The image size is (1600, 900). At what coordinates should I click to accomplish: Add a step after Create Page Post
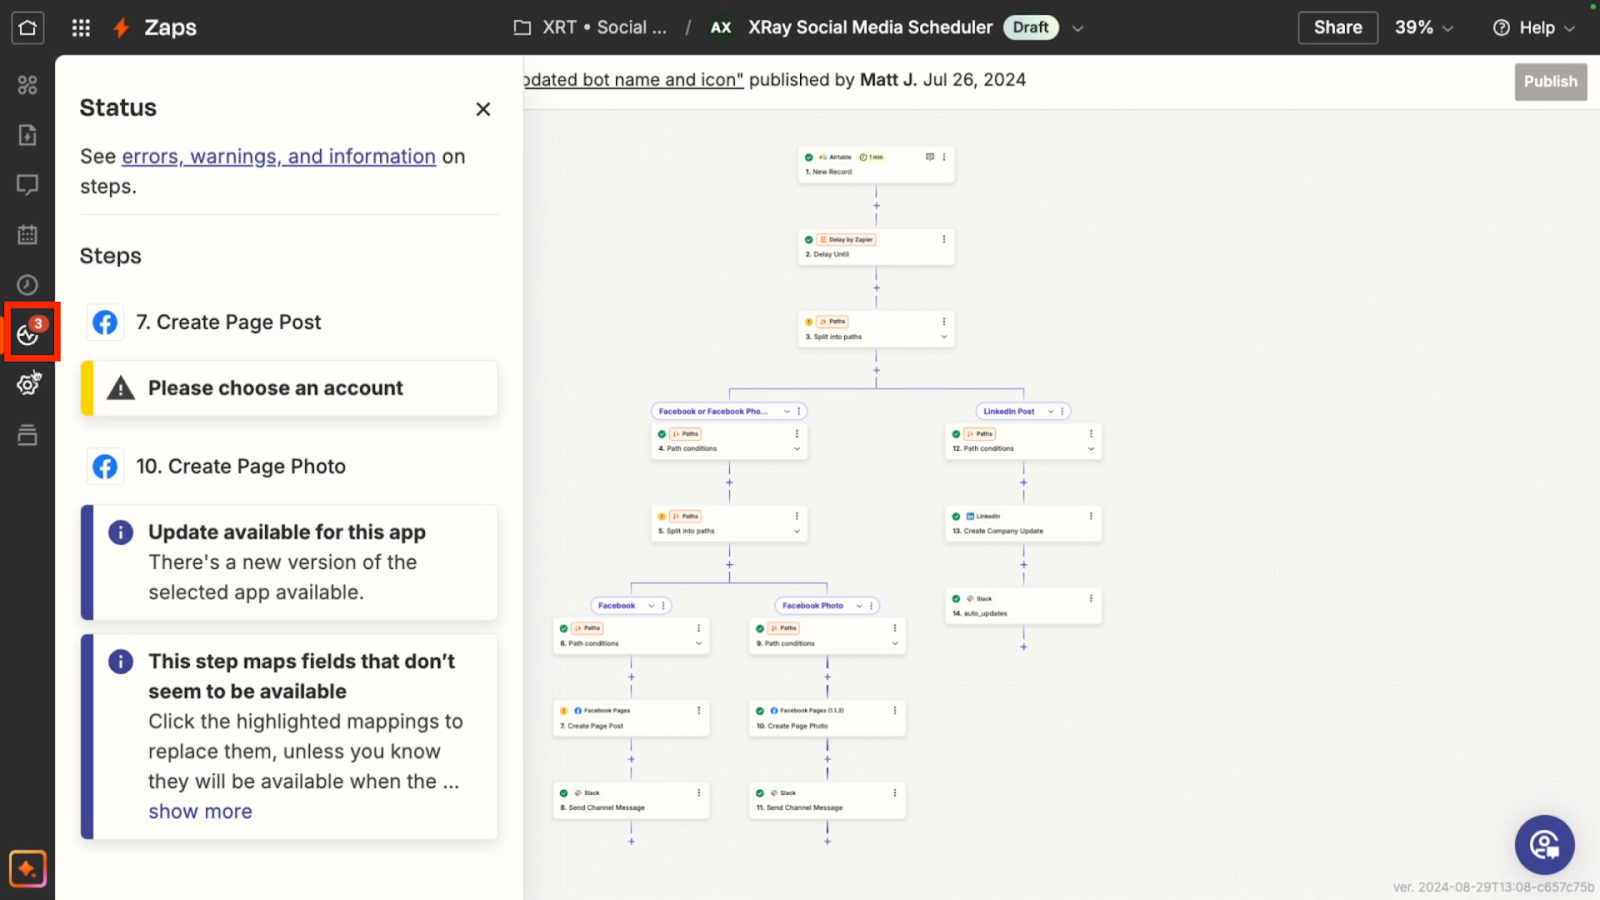(631, 759)
